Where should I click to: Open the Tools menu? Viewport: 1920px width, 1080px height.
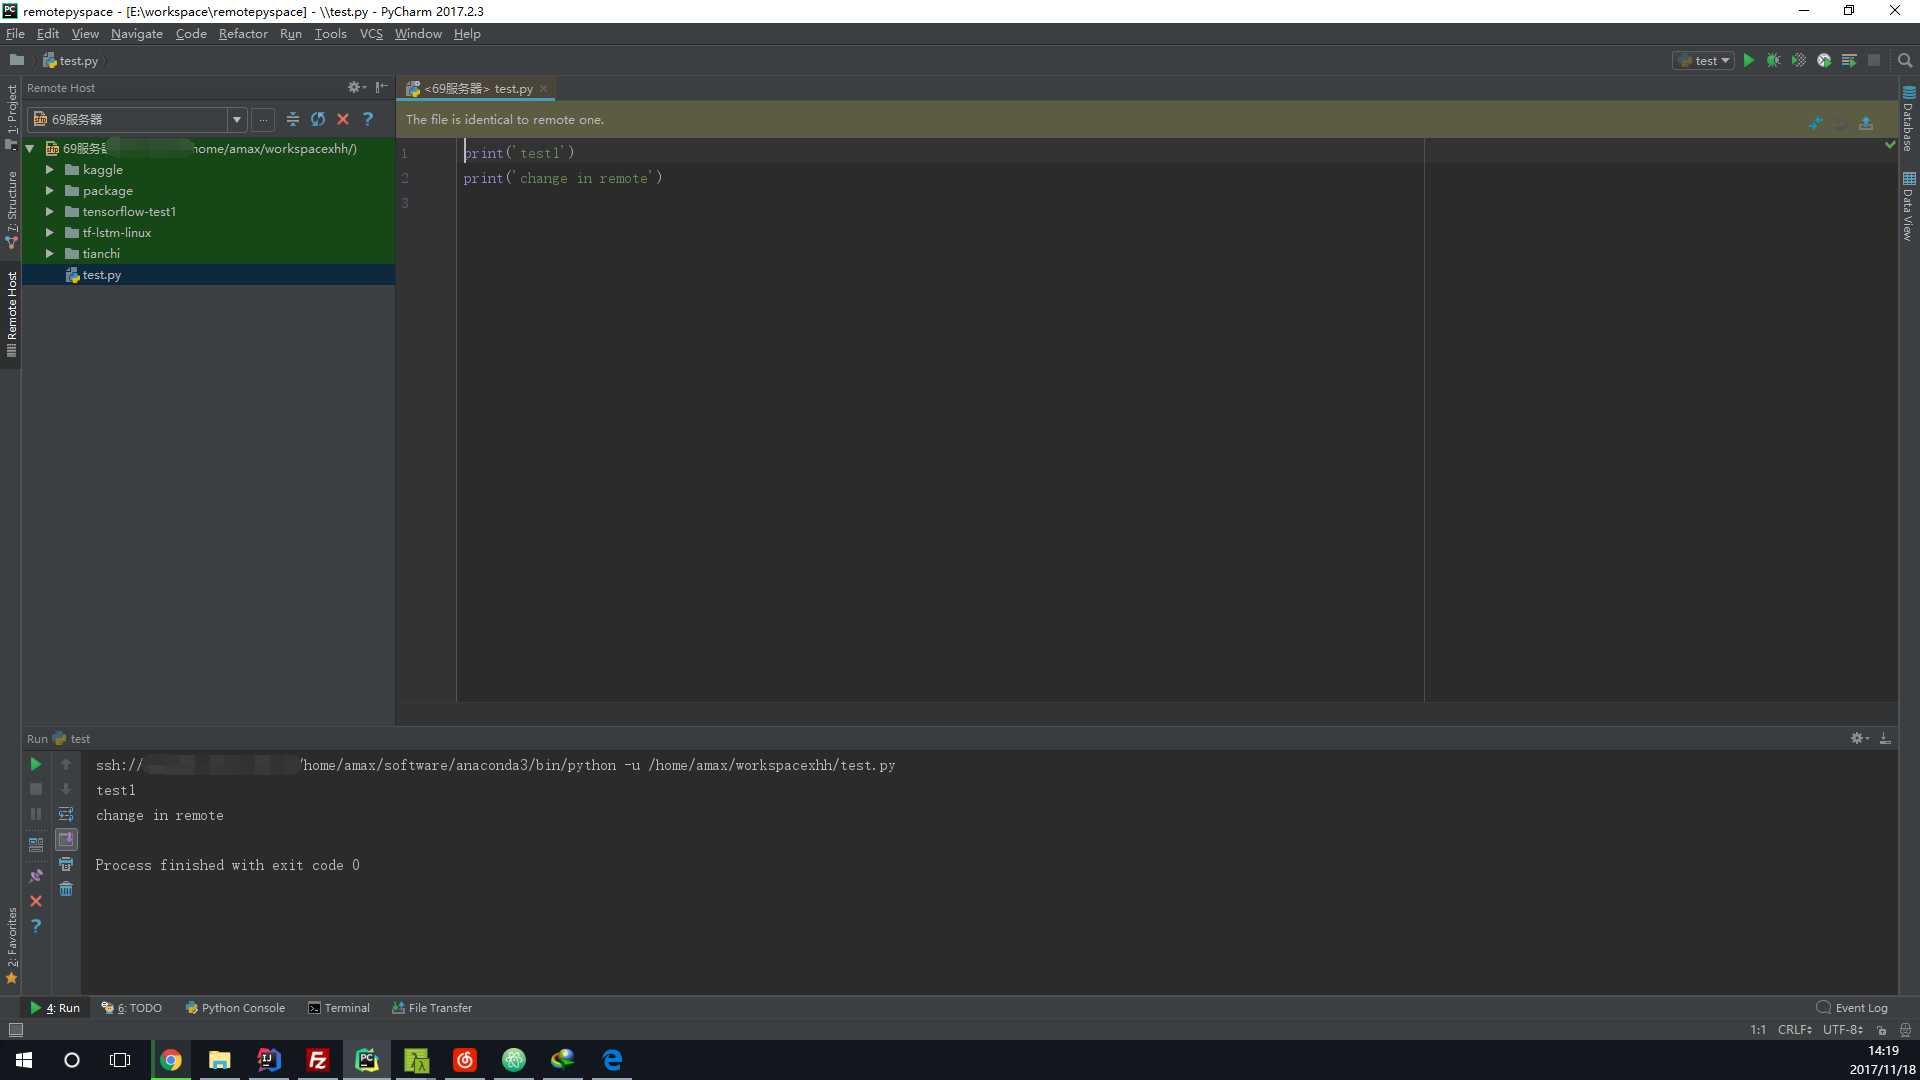click(x=331, y=33)
